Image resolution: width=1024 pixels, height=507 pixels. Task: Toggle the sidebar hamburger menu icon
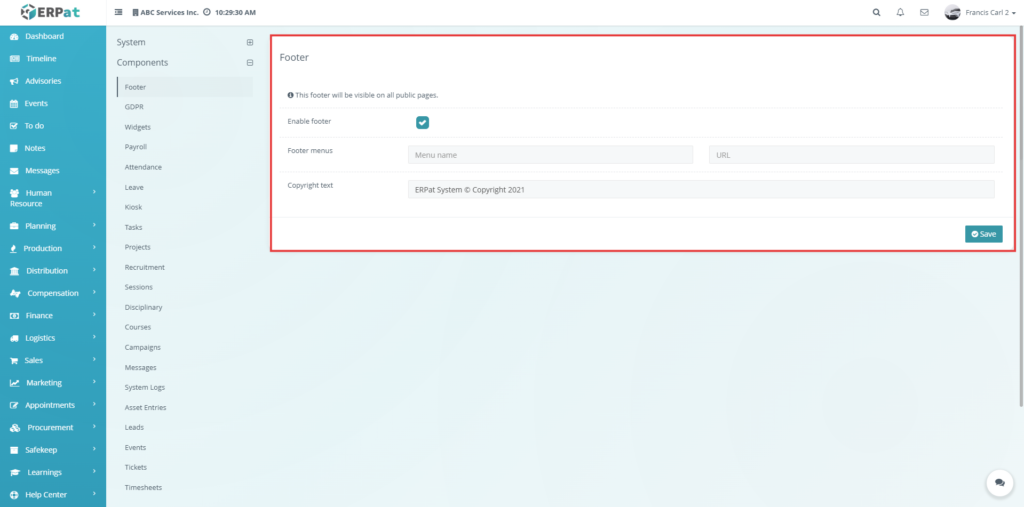[118, 12]
